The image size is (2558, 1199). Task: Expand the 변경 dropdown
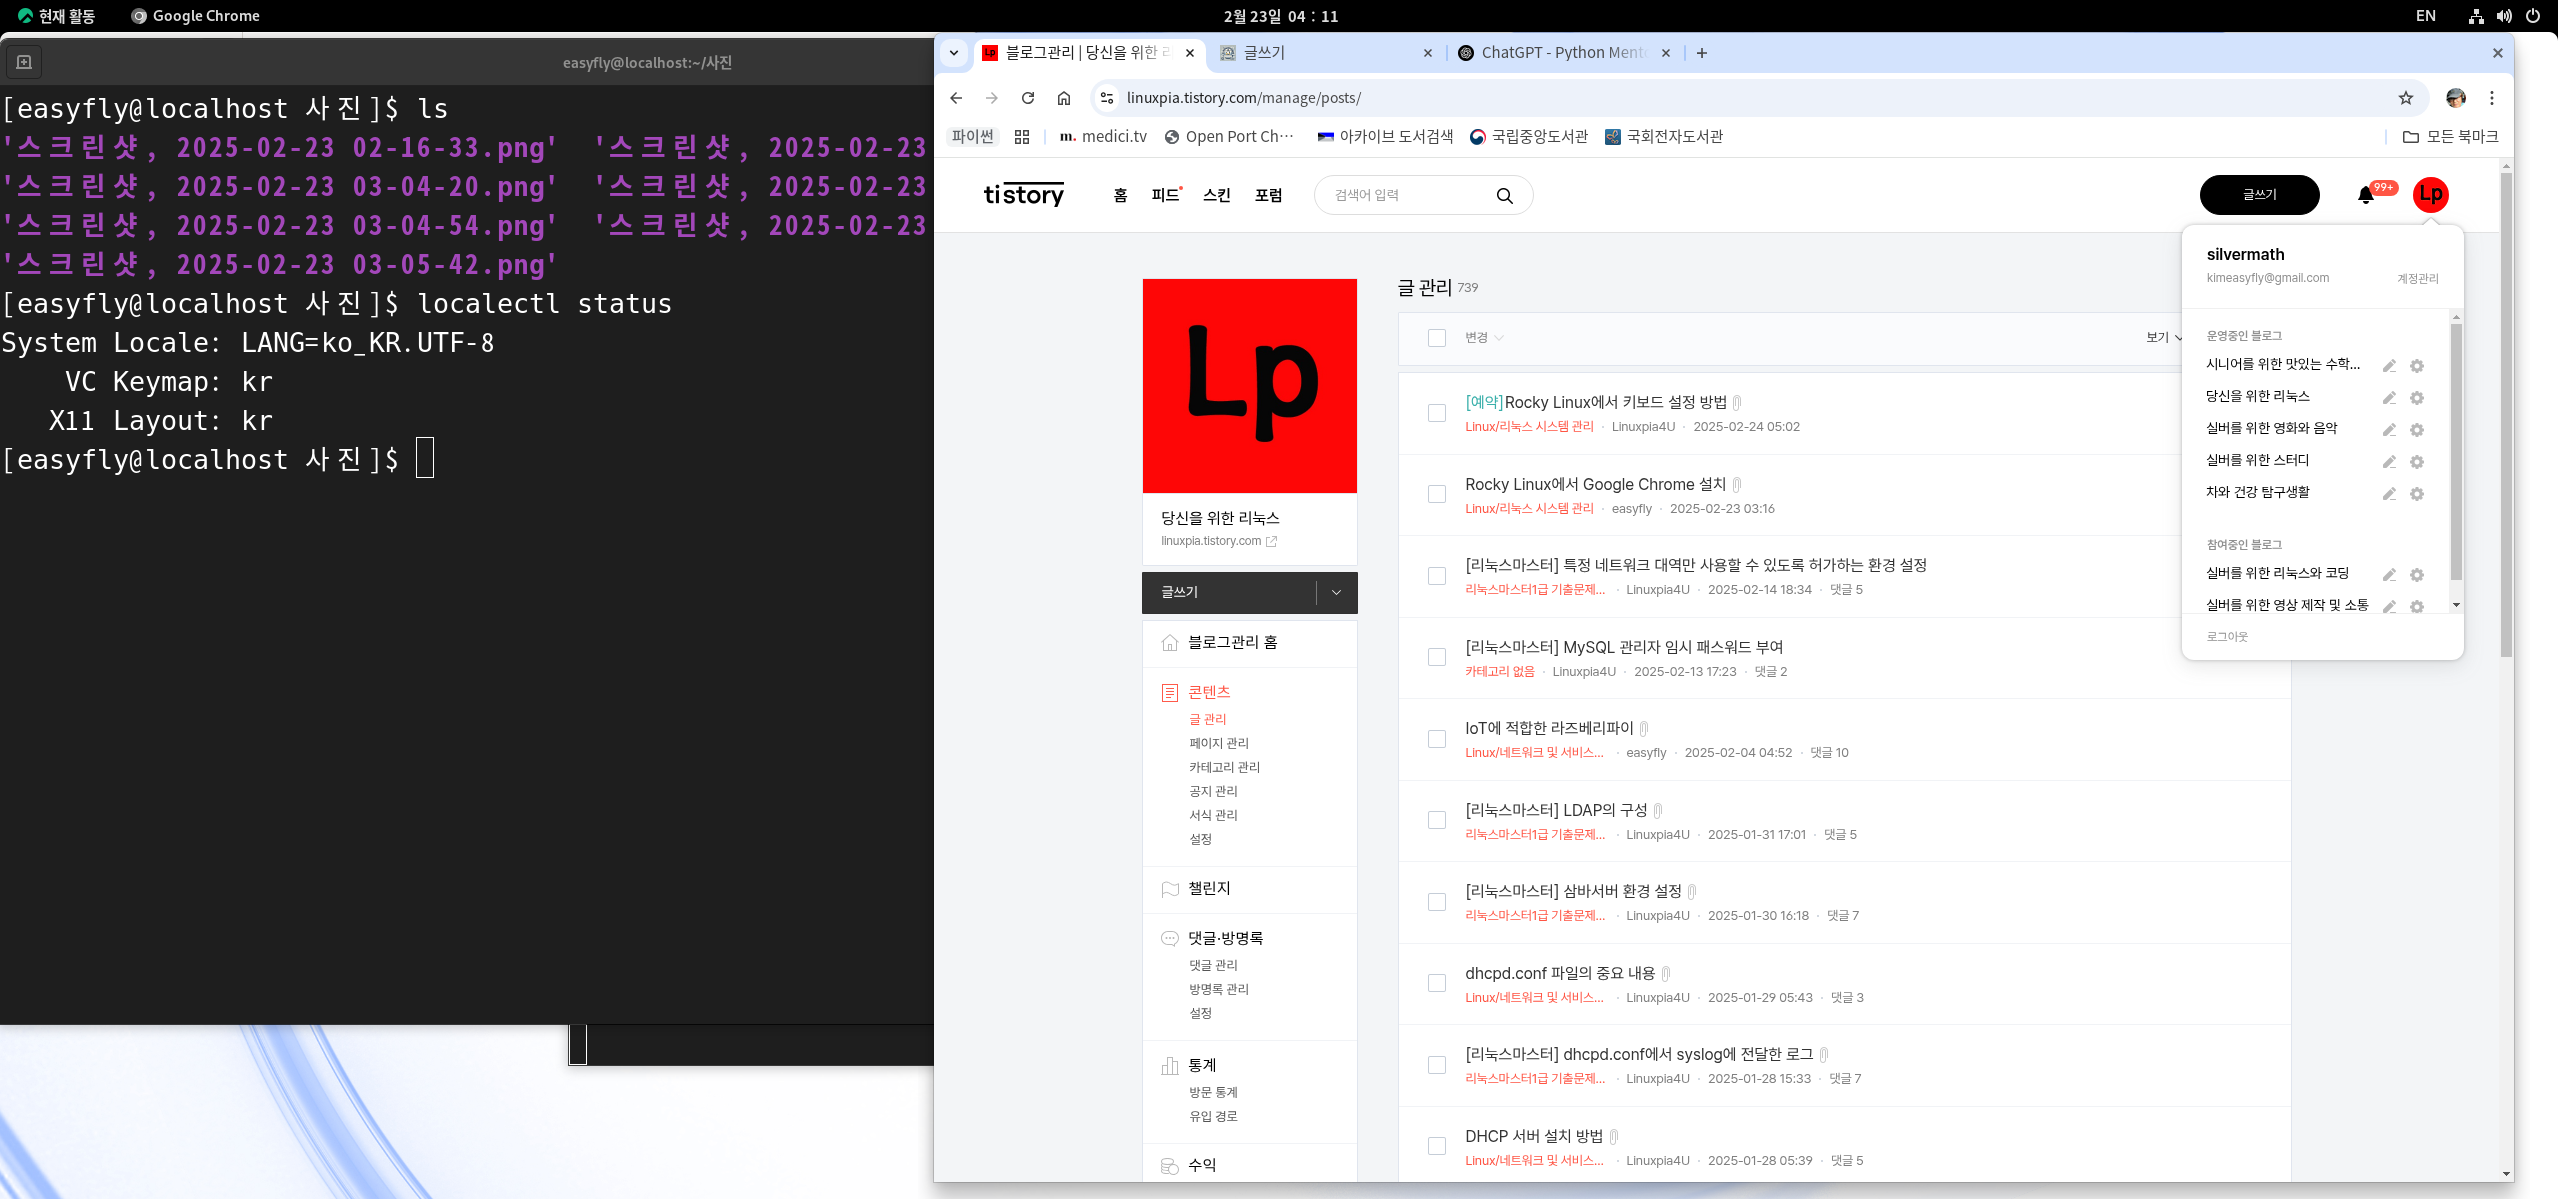(1484, 338)
